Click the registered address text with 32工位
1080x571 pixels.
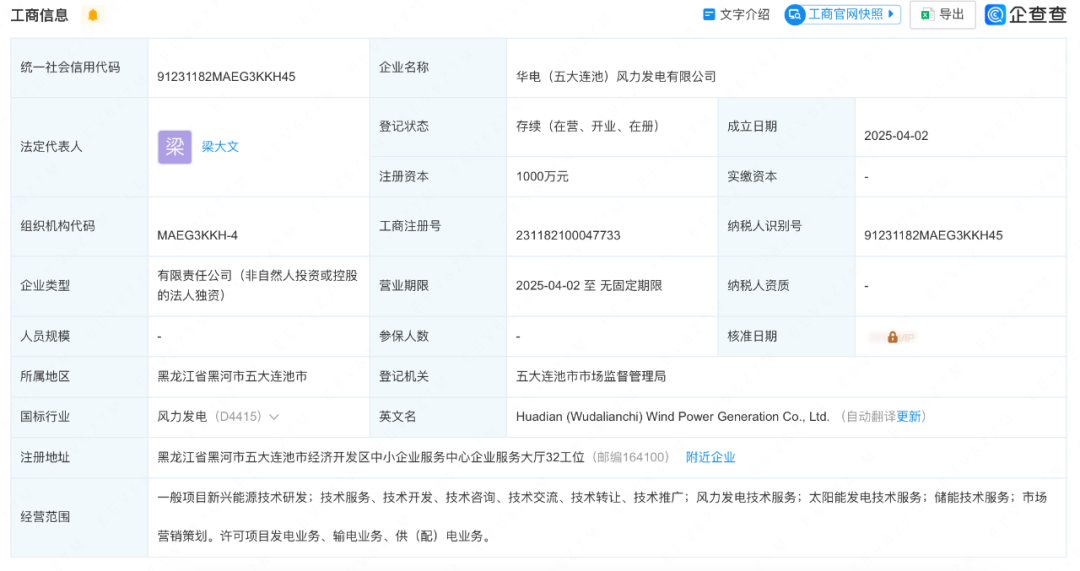coord(371,457)
